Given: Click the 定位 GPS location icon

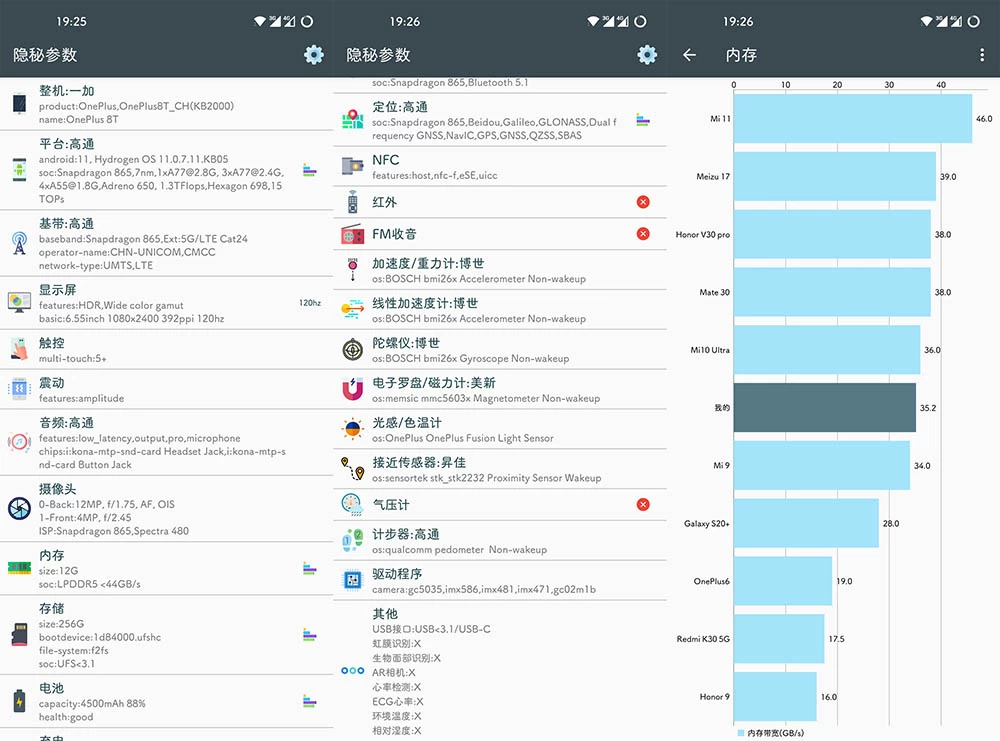Looking at the screenshot, I should (x=351, y=120).
